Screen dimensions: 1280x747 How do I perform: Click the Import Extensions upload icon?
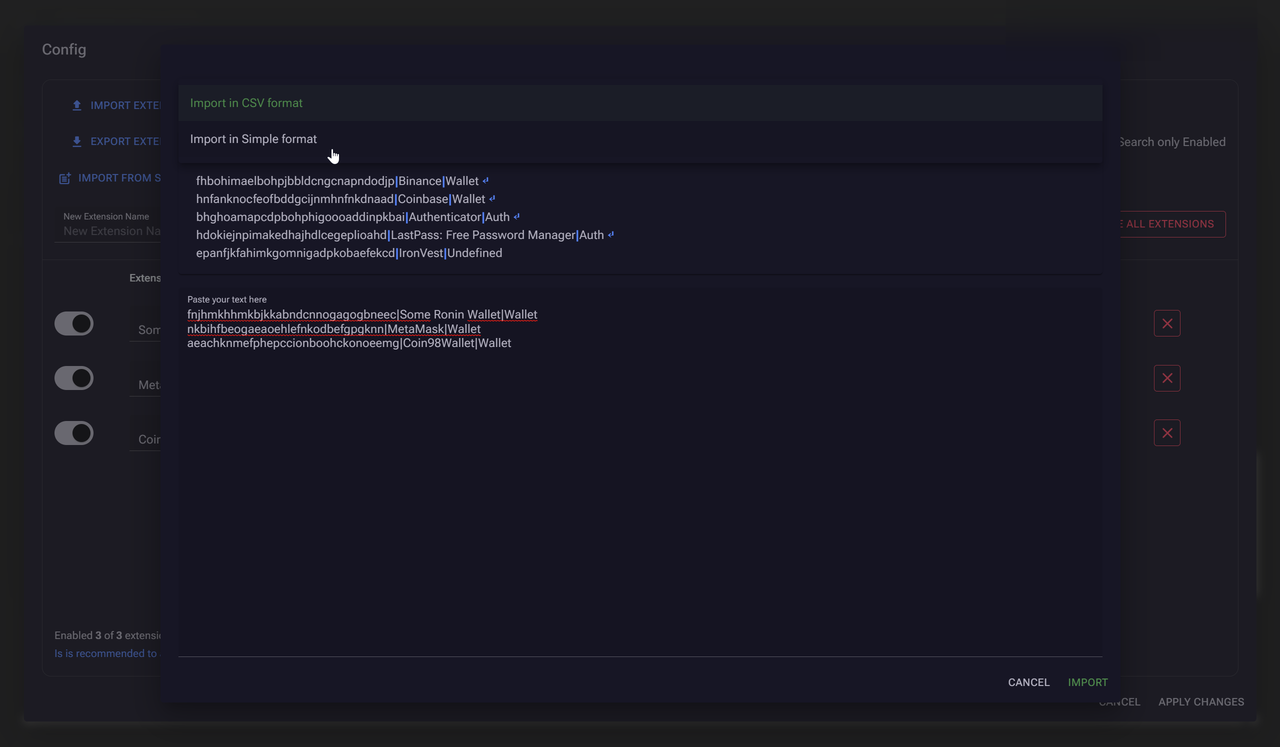[77, 106]
